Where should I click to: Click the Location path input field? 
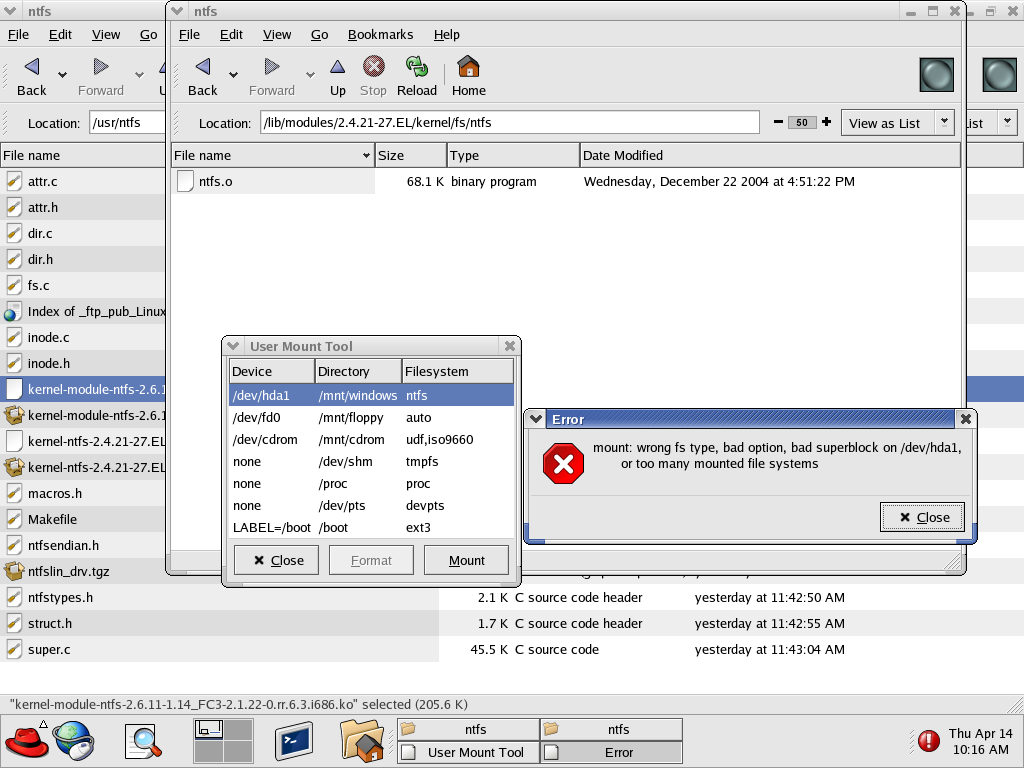coord(509,122)
